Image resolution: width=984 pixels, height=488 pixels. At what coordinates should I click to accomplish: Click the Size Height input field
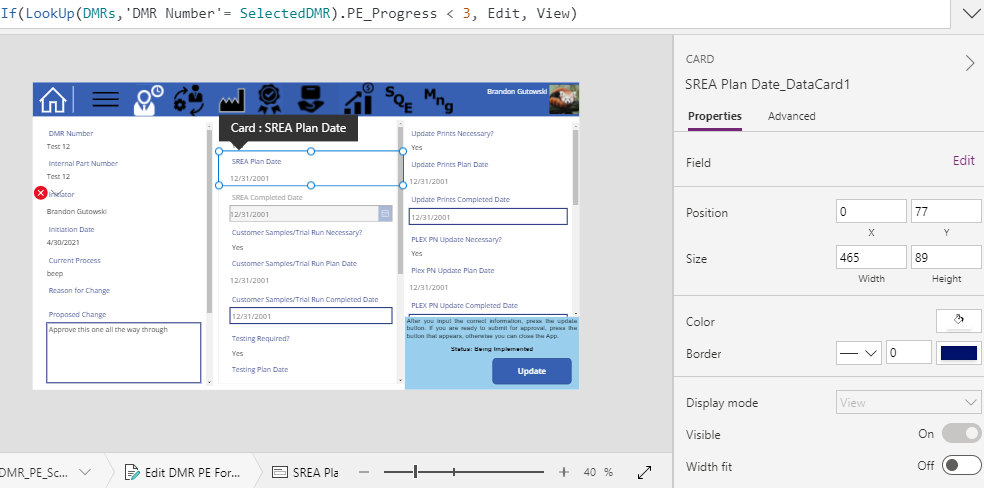click(x=946, y=257)
